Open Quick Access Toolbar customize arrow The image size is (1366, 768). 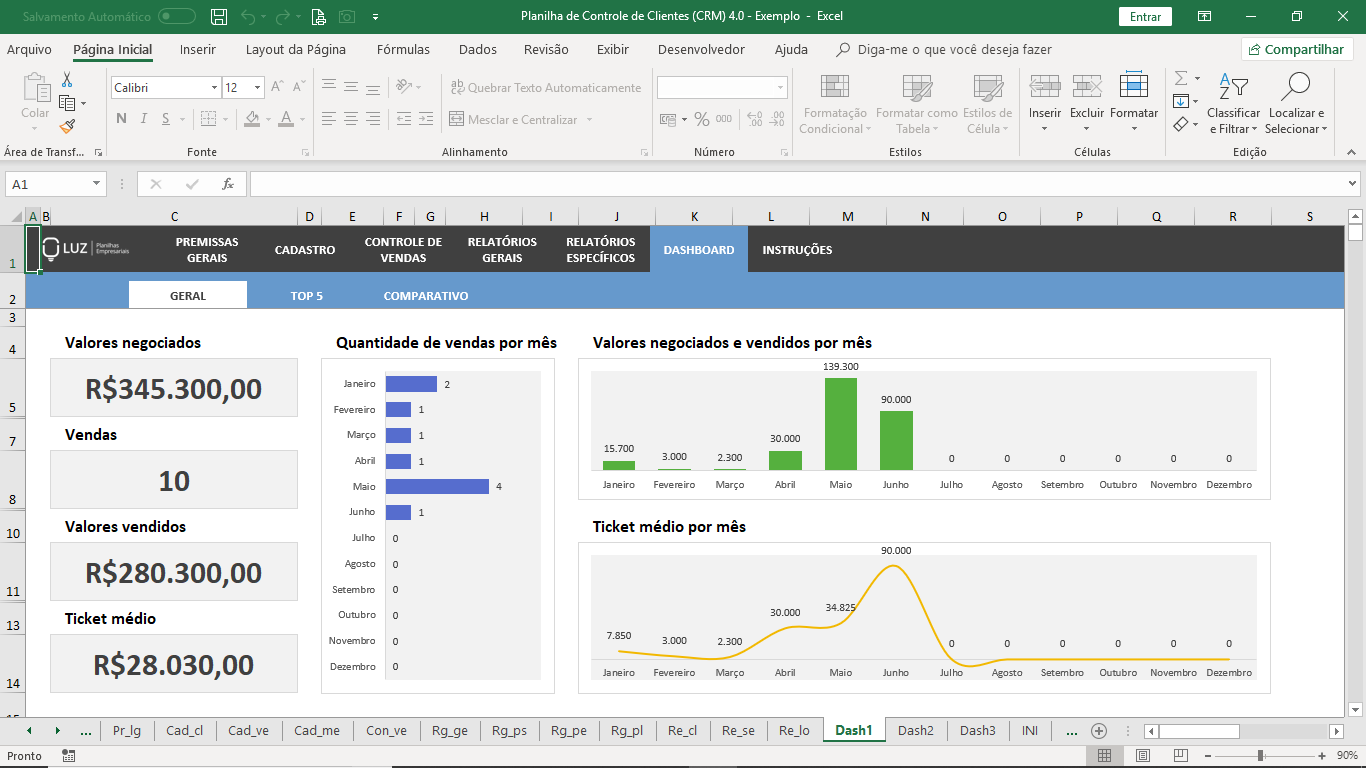coord(375,17)
